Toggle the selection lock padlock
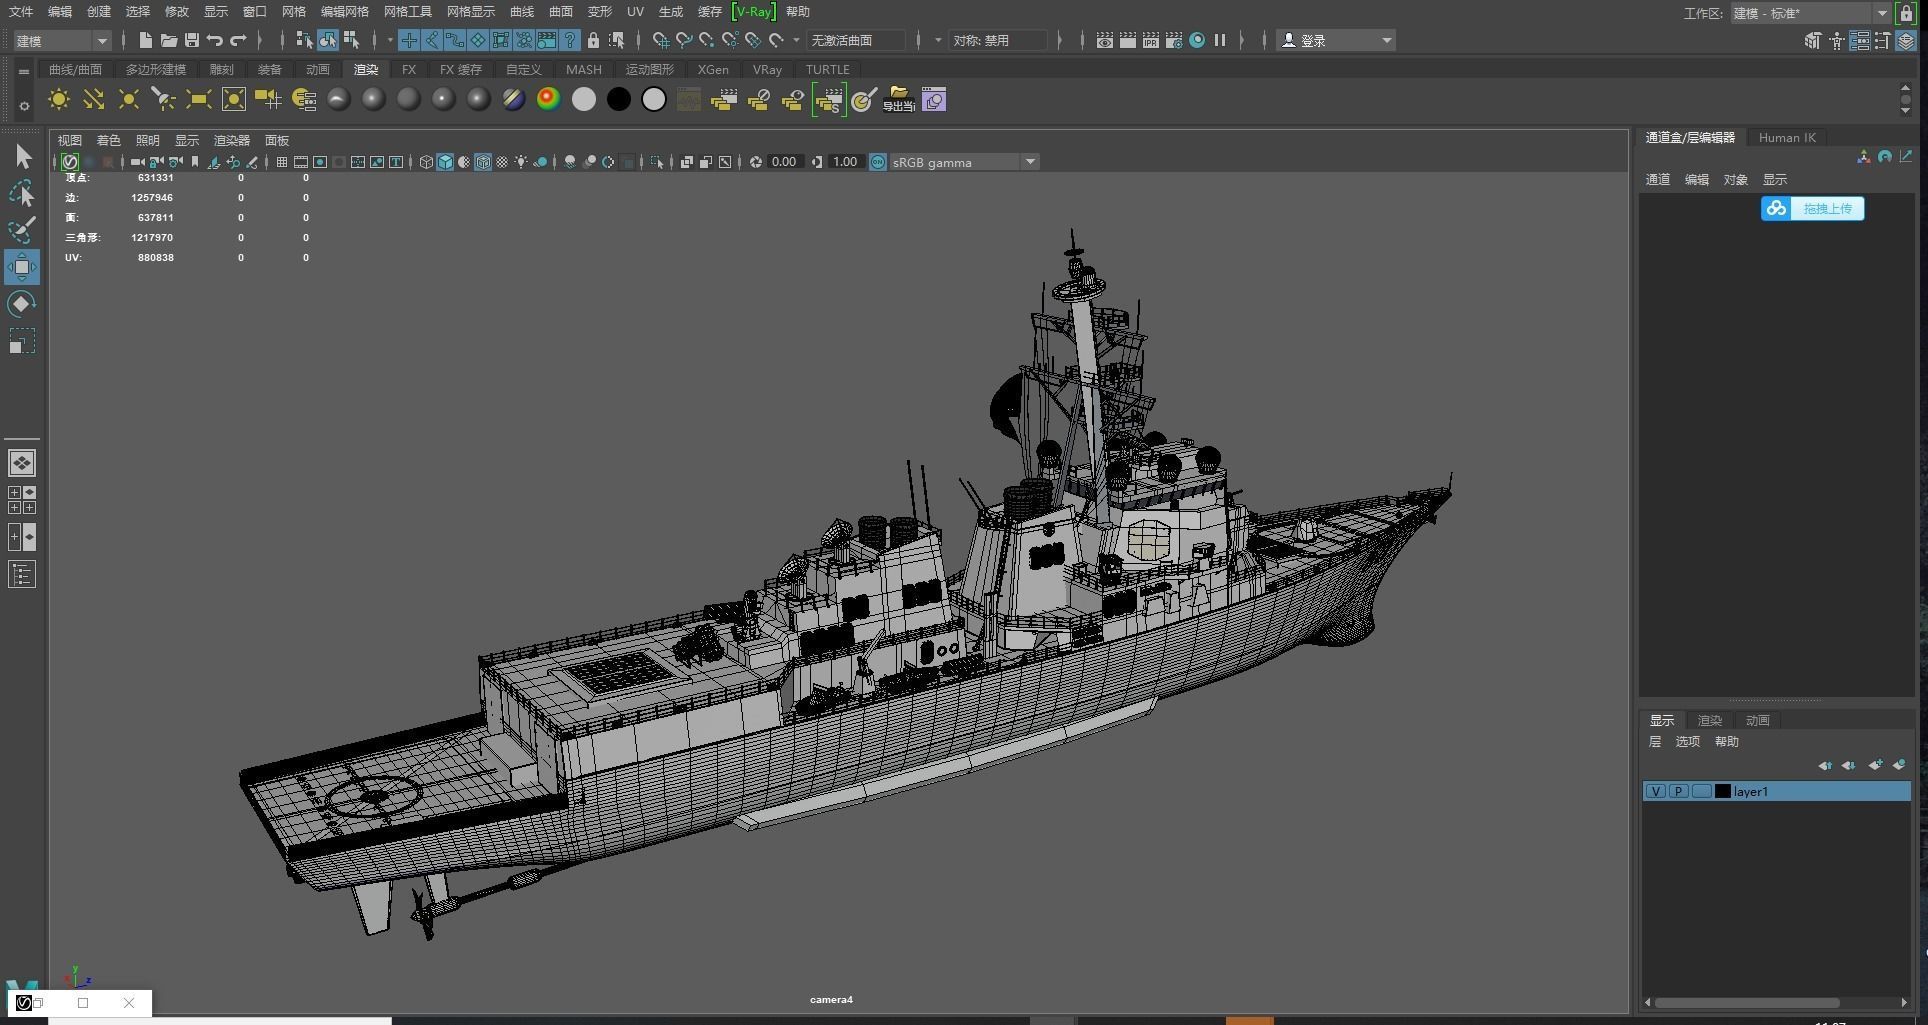The image size is (1928, 1025). point(593,40)
